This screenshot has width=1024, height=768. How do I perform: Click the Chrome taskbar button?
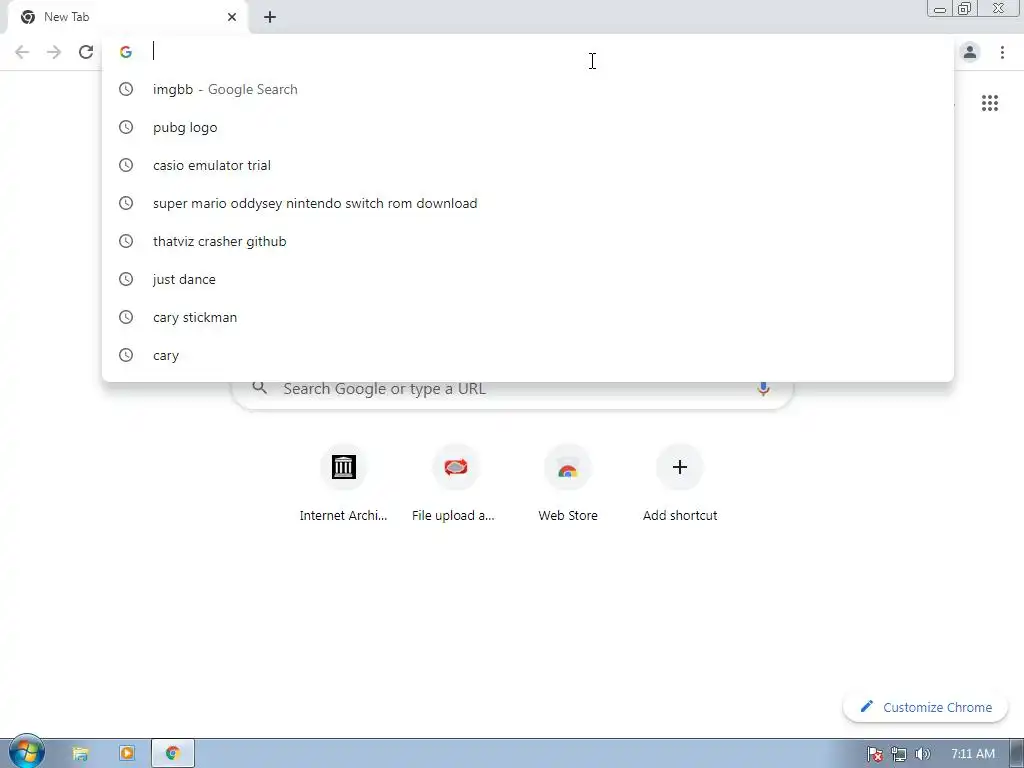click(x=173, y=754)
